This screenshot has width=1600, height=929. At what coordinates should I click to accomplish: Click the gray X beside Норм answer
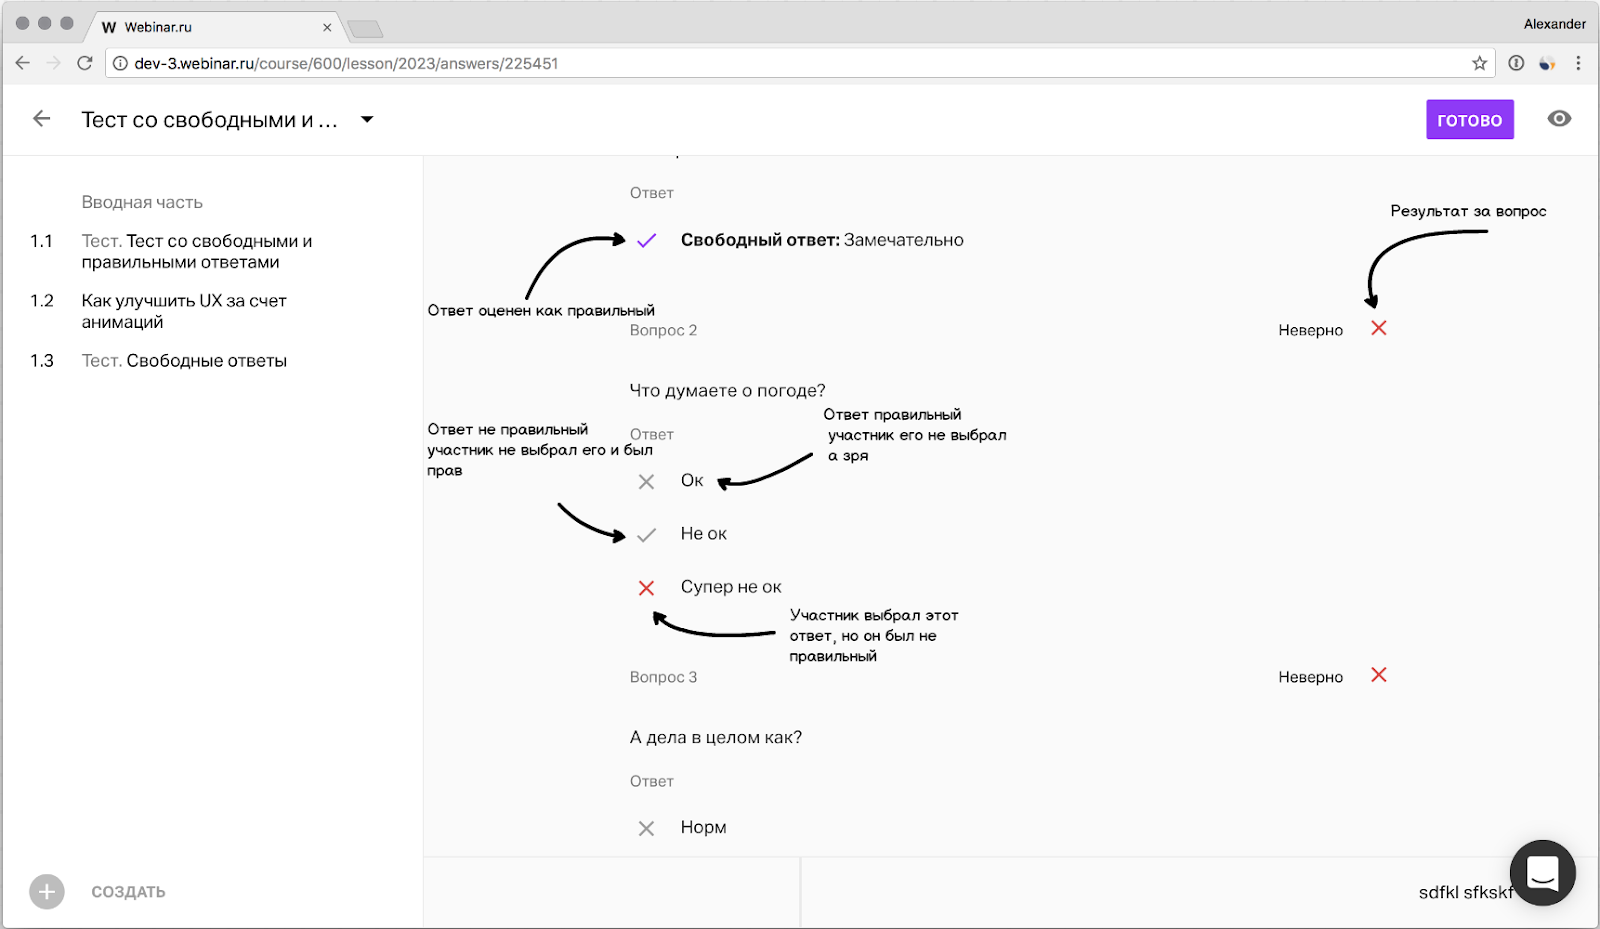click(647, 828)
